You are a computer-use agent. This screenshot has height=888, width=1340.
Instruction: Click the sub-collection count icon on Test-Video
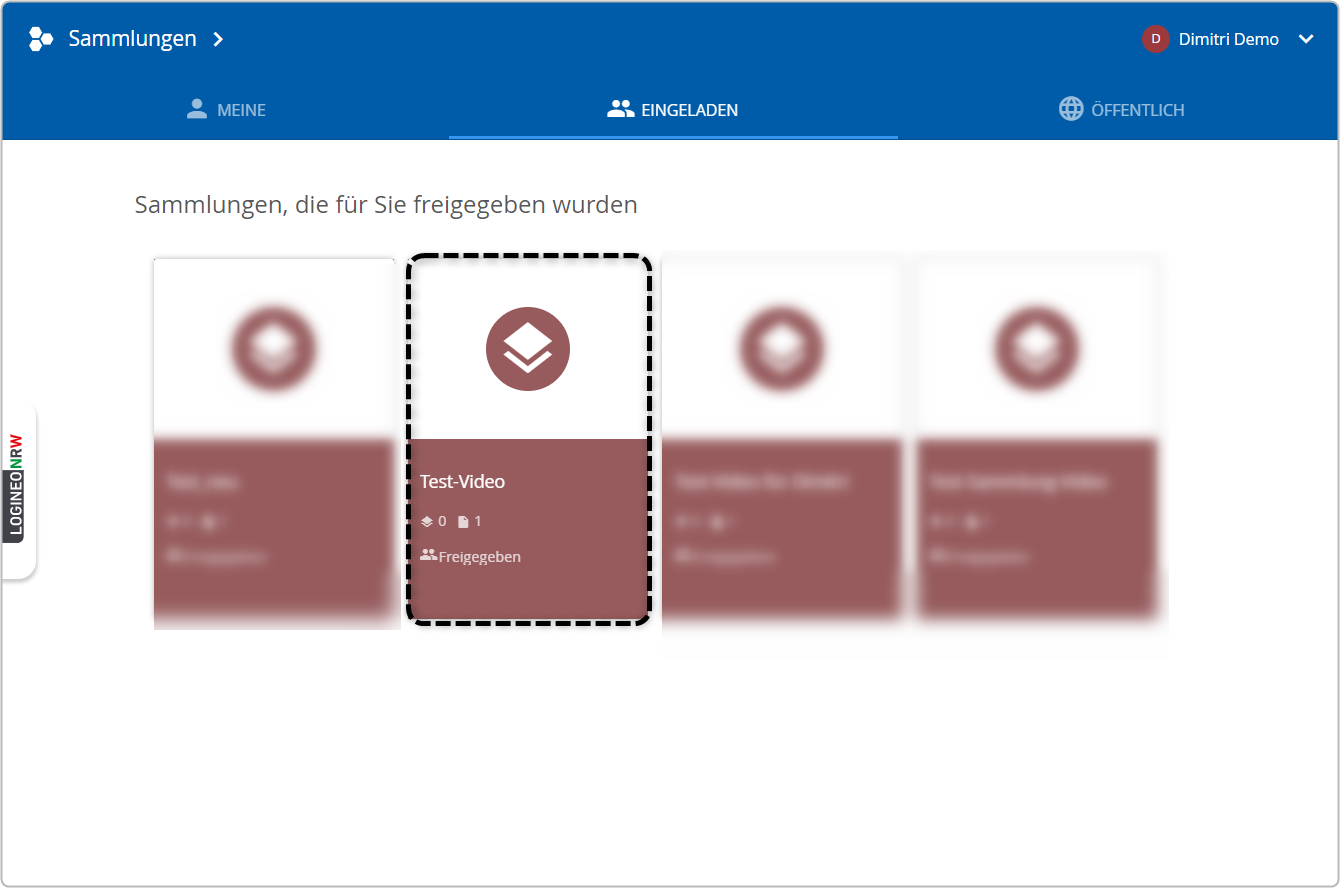coord(427,521)
